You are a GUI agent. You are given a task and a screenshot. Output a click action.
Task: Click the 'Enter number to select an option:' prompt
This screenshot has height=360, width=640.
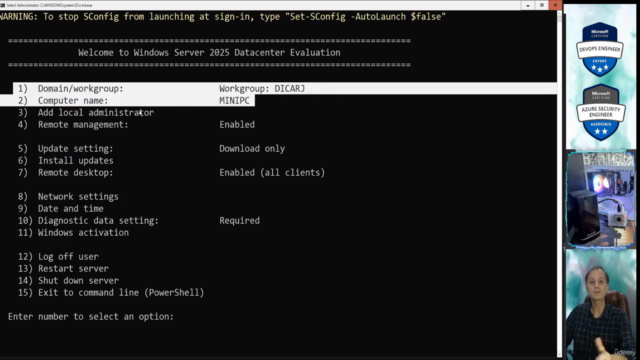(x=91, y=317)
